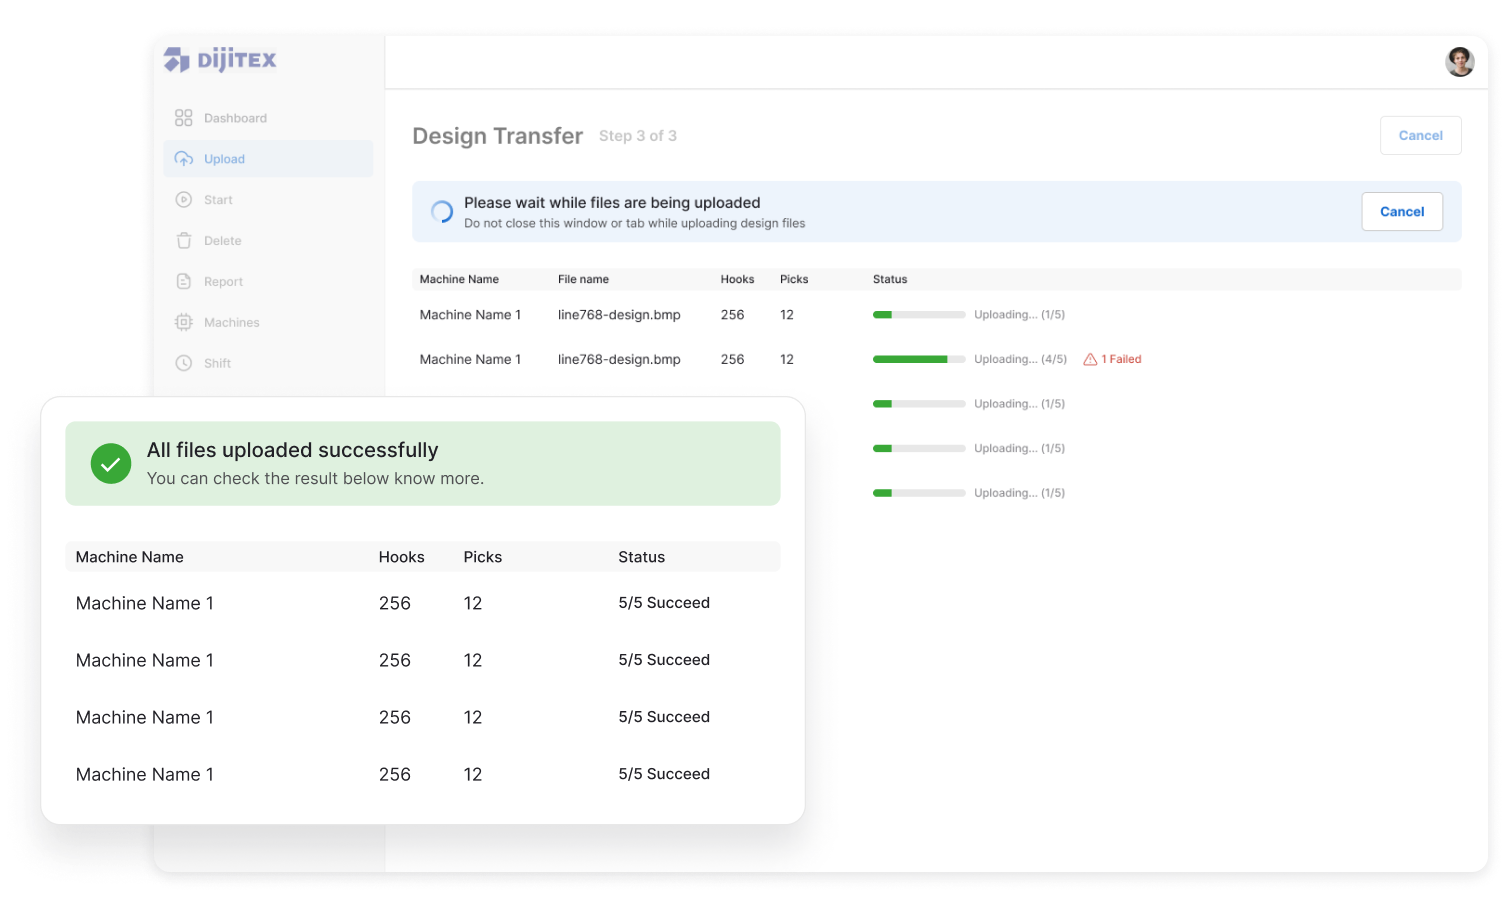The height and width of the screenshot is (908, 1504).
Task: Click the Report document icon
Action: (183, 282)
